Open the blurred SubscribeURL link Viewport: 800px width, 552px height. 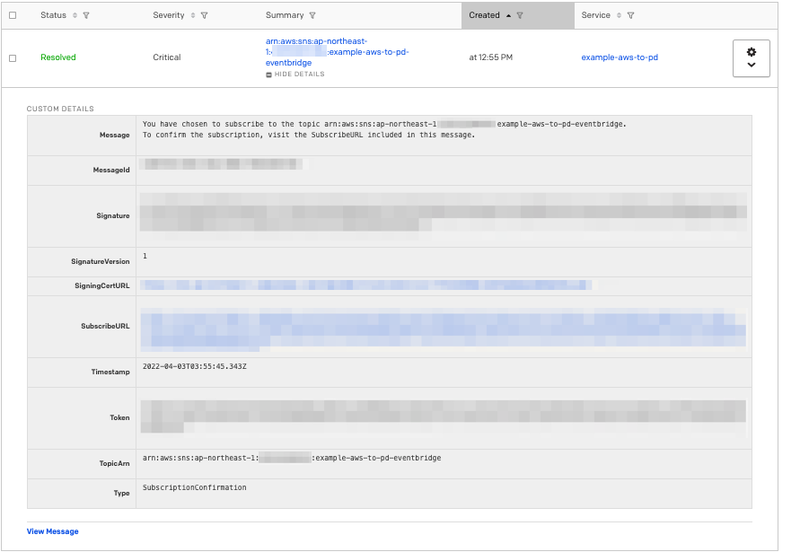[x=443, y=330]
